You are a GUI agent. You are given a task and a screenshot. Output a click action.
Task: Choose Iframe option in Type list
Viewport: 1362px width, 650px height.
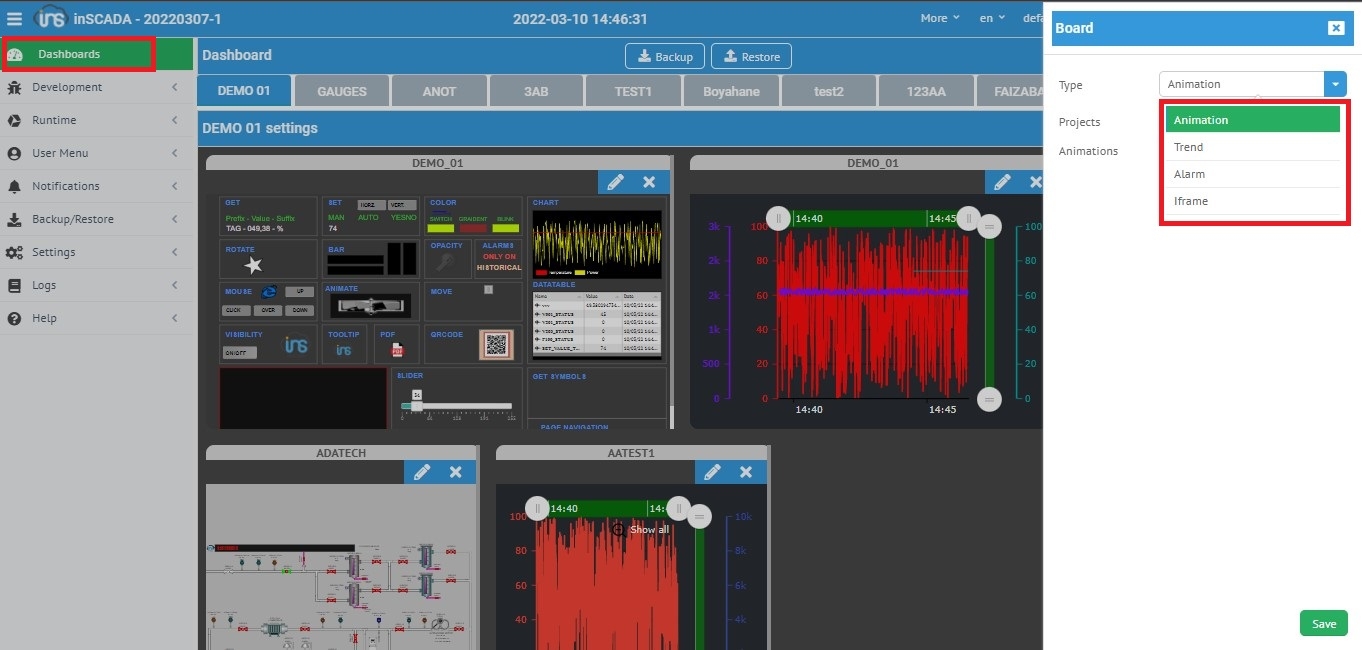(x=1190, y=201)
